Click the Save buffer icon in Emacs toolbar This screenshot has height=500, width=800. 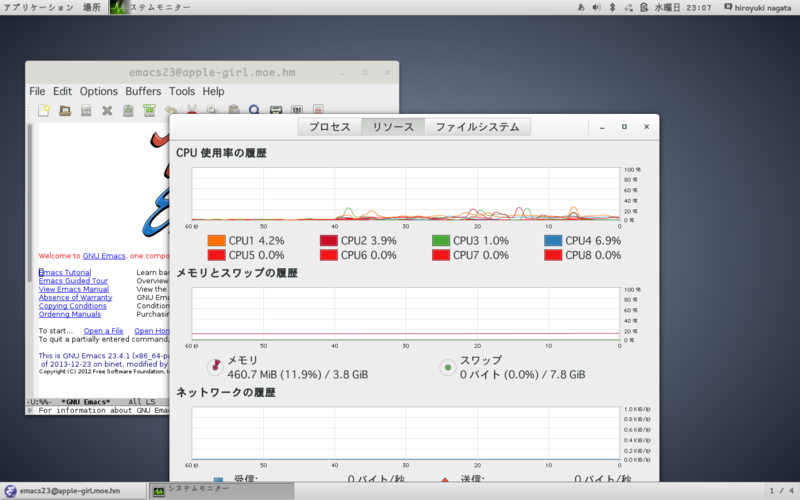click(128, 110)
